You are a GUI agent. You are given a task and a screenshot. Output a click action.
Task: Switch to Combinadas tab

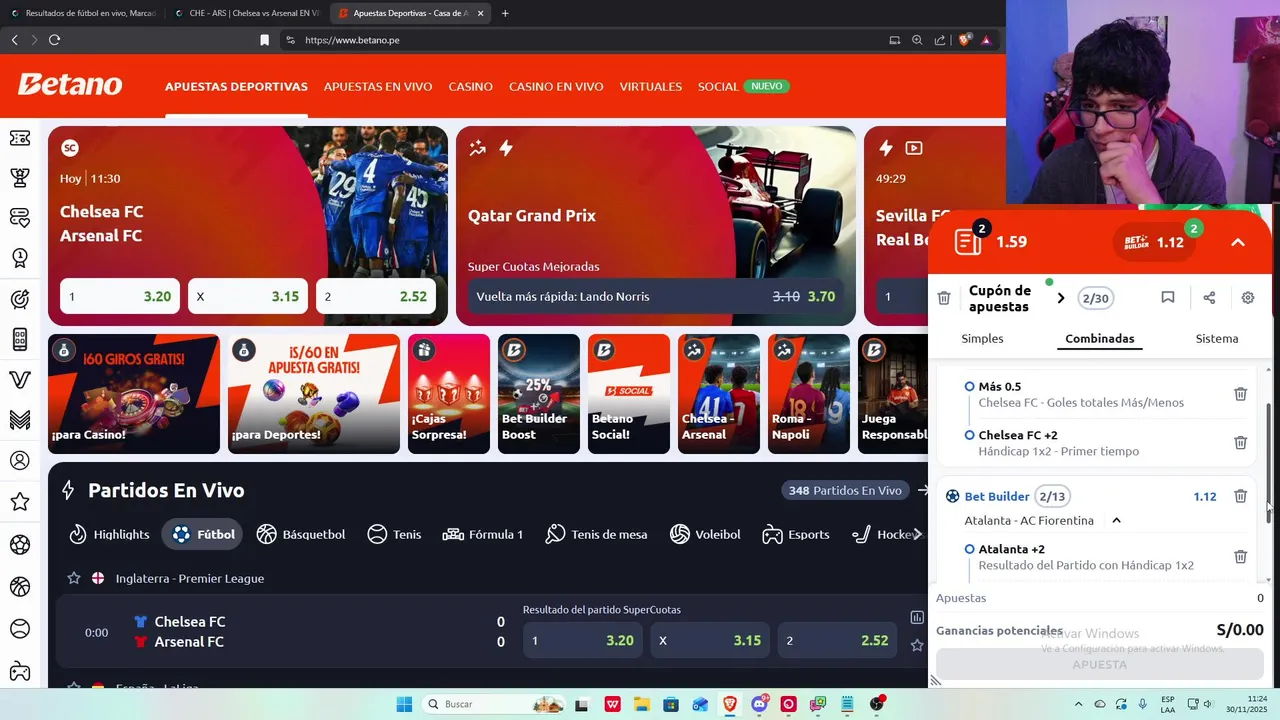[x=1100, y=338]
